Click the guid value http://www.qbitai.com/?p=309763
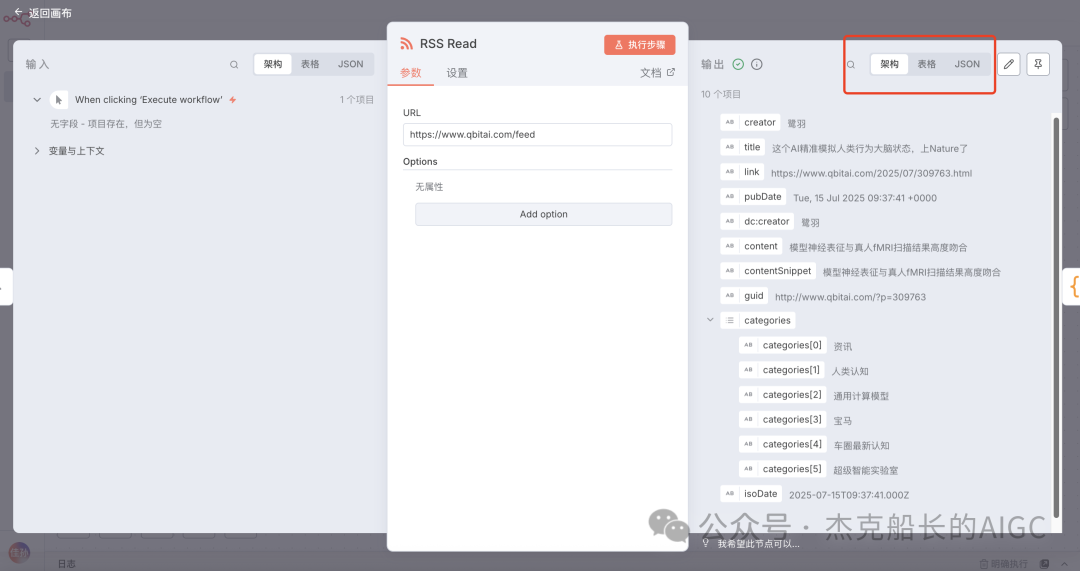1080x571 pixels. coord(850,298)
